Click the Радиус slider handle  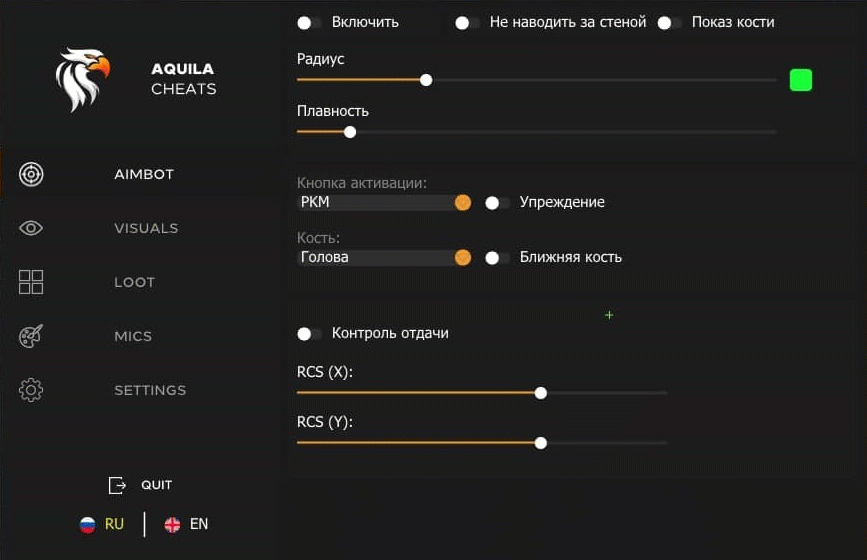pyautogui.click(x=426, y=80)
